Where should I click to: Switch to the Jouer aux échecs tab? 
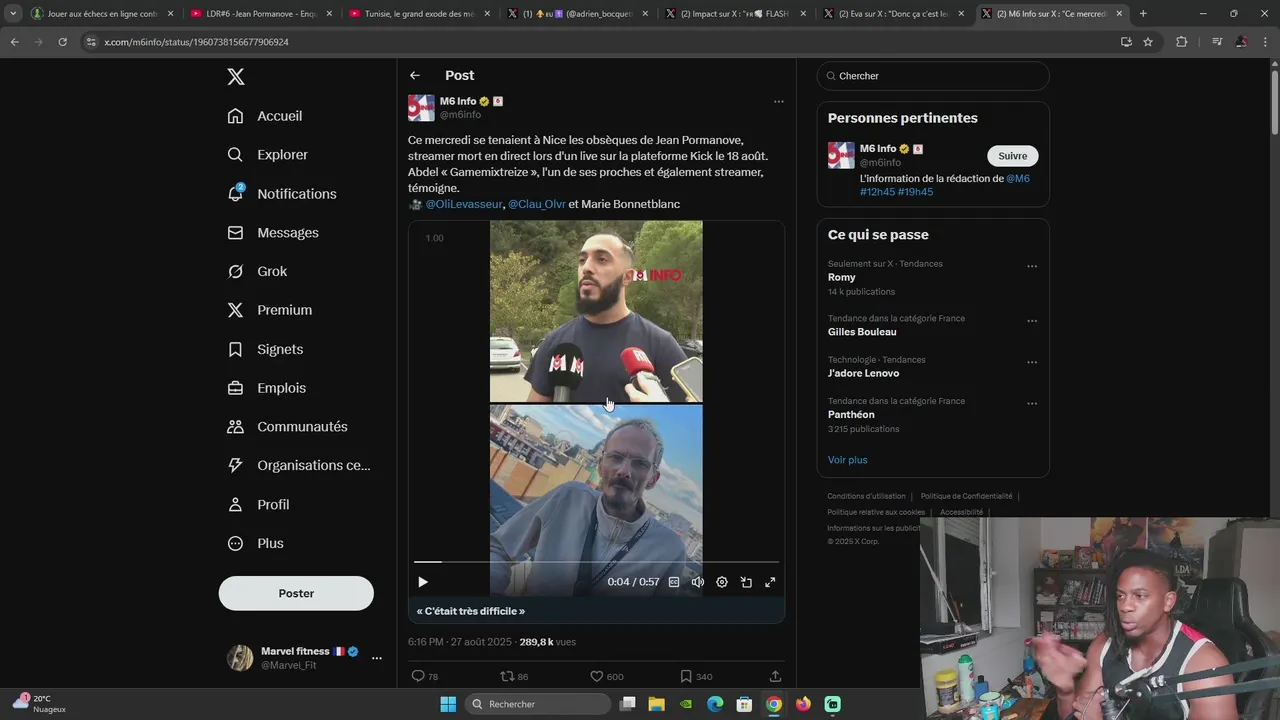[101, 14]
